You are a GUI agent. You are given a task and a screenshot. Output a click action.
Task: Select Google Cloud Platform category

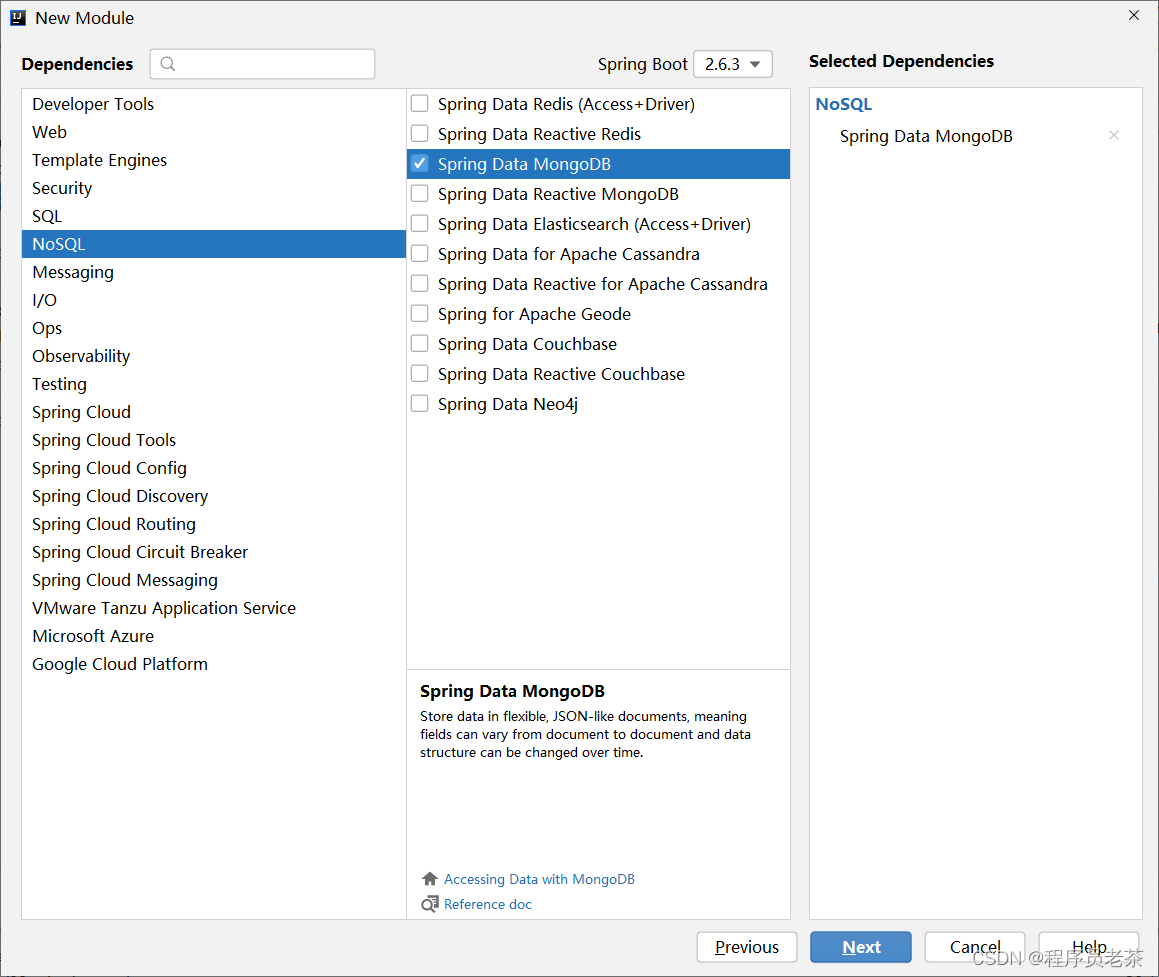click(x=119, y=663)
